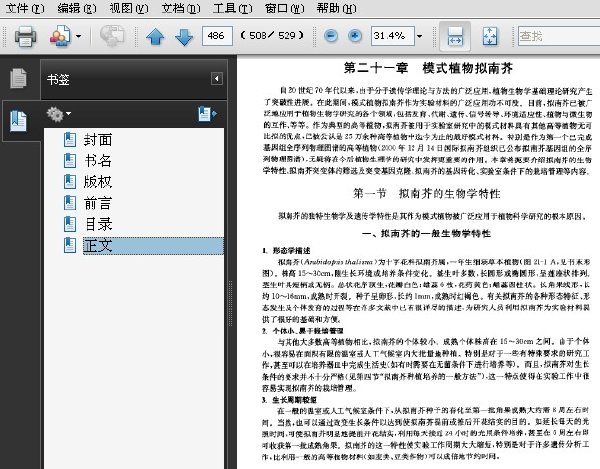Select the 前言 bookmark
Screen dimensions: 600x469
point(98,203)
